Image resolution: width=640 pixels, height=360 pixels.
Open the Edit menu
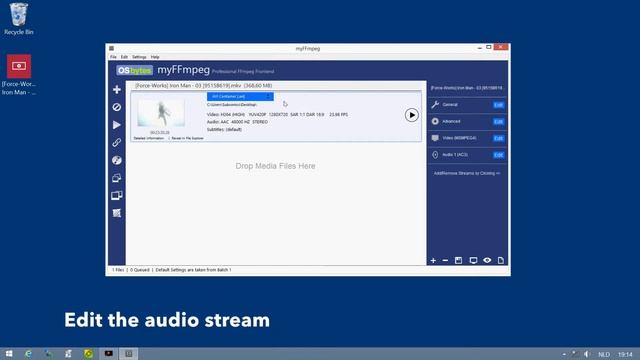pyautogui.click(x=124, y=57)
